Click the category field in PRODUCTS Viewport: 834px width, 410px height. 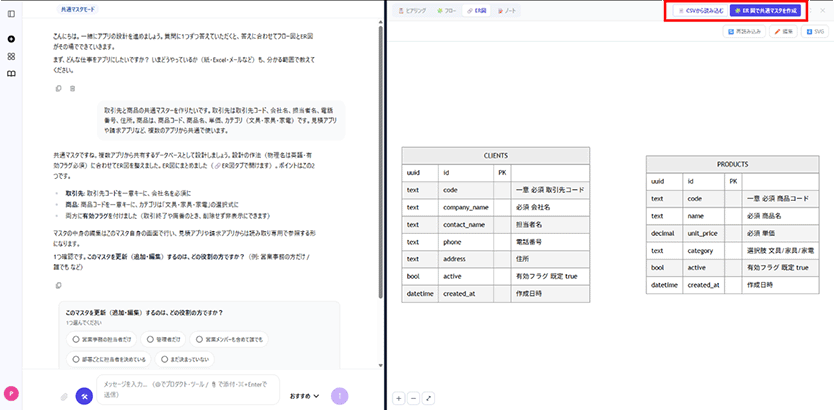coord(704,250)
